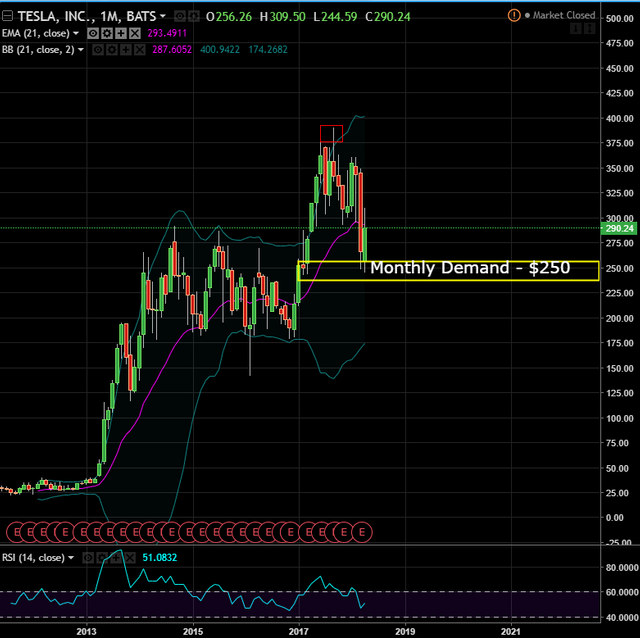Open EMA (21, close) settings gear

coord(107,33)
